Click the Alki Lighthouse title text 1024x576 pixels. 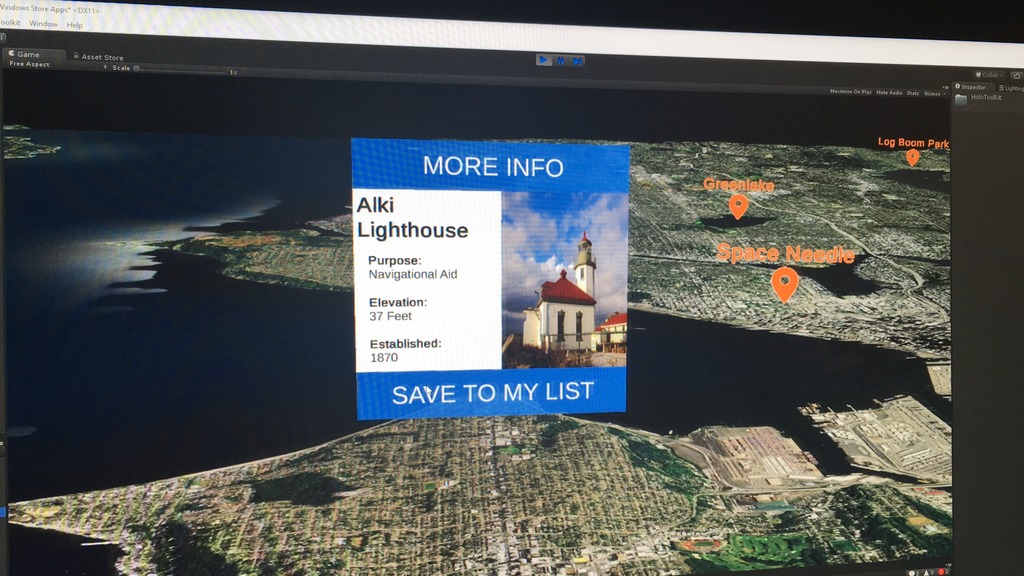click(412, 217)
